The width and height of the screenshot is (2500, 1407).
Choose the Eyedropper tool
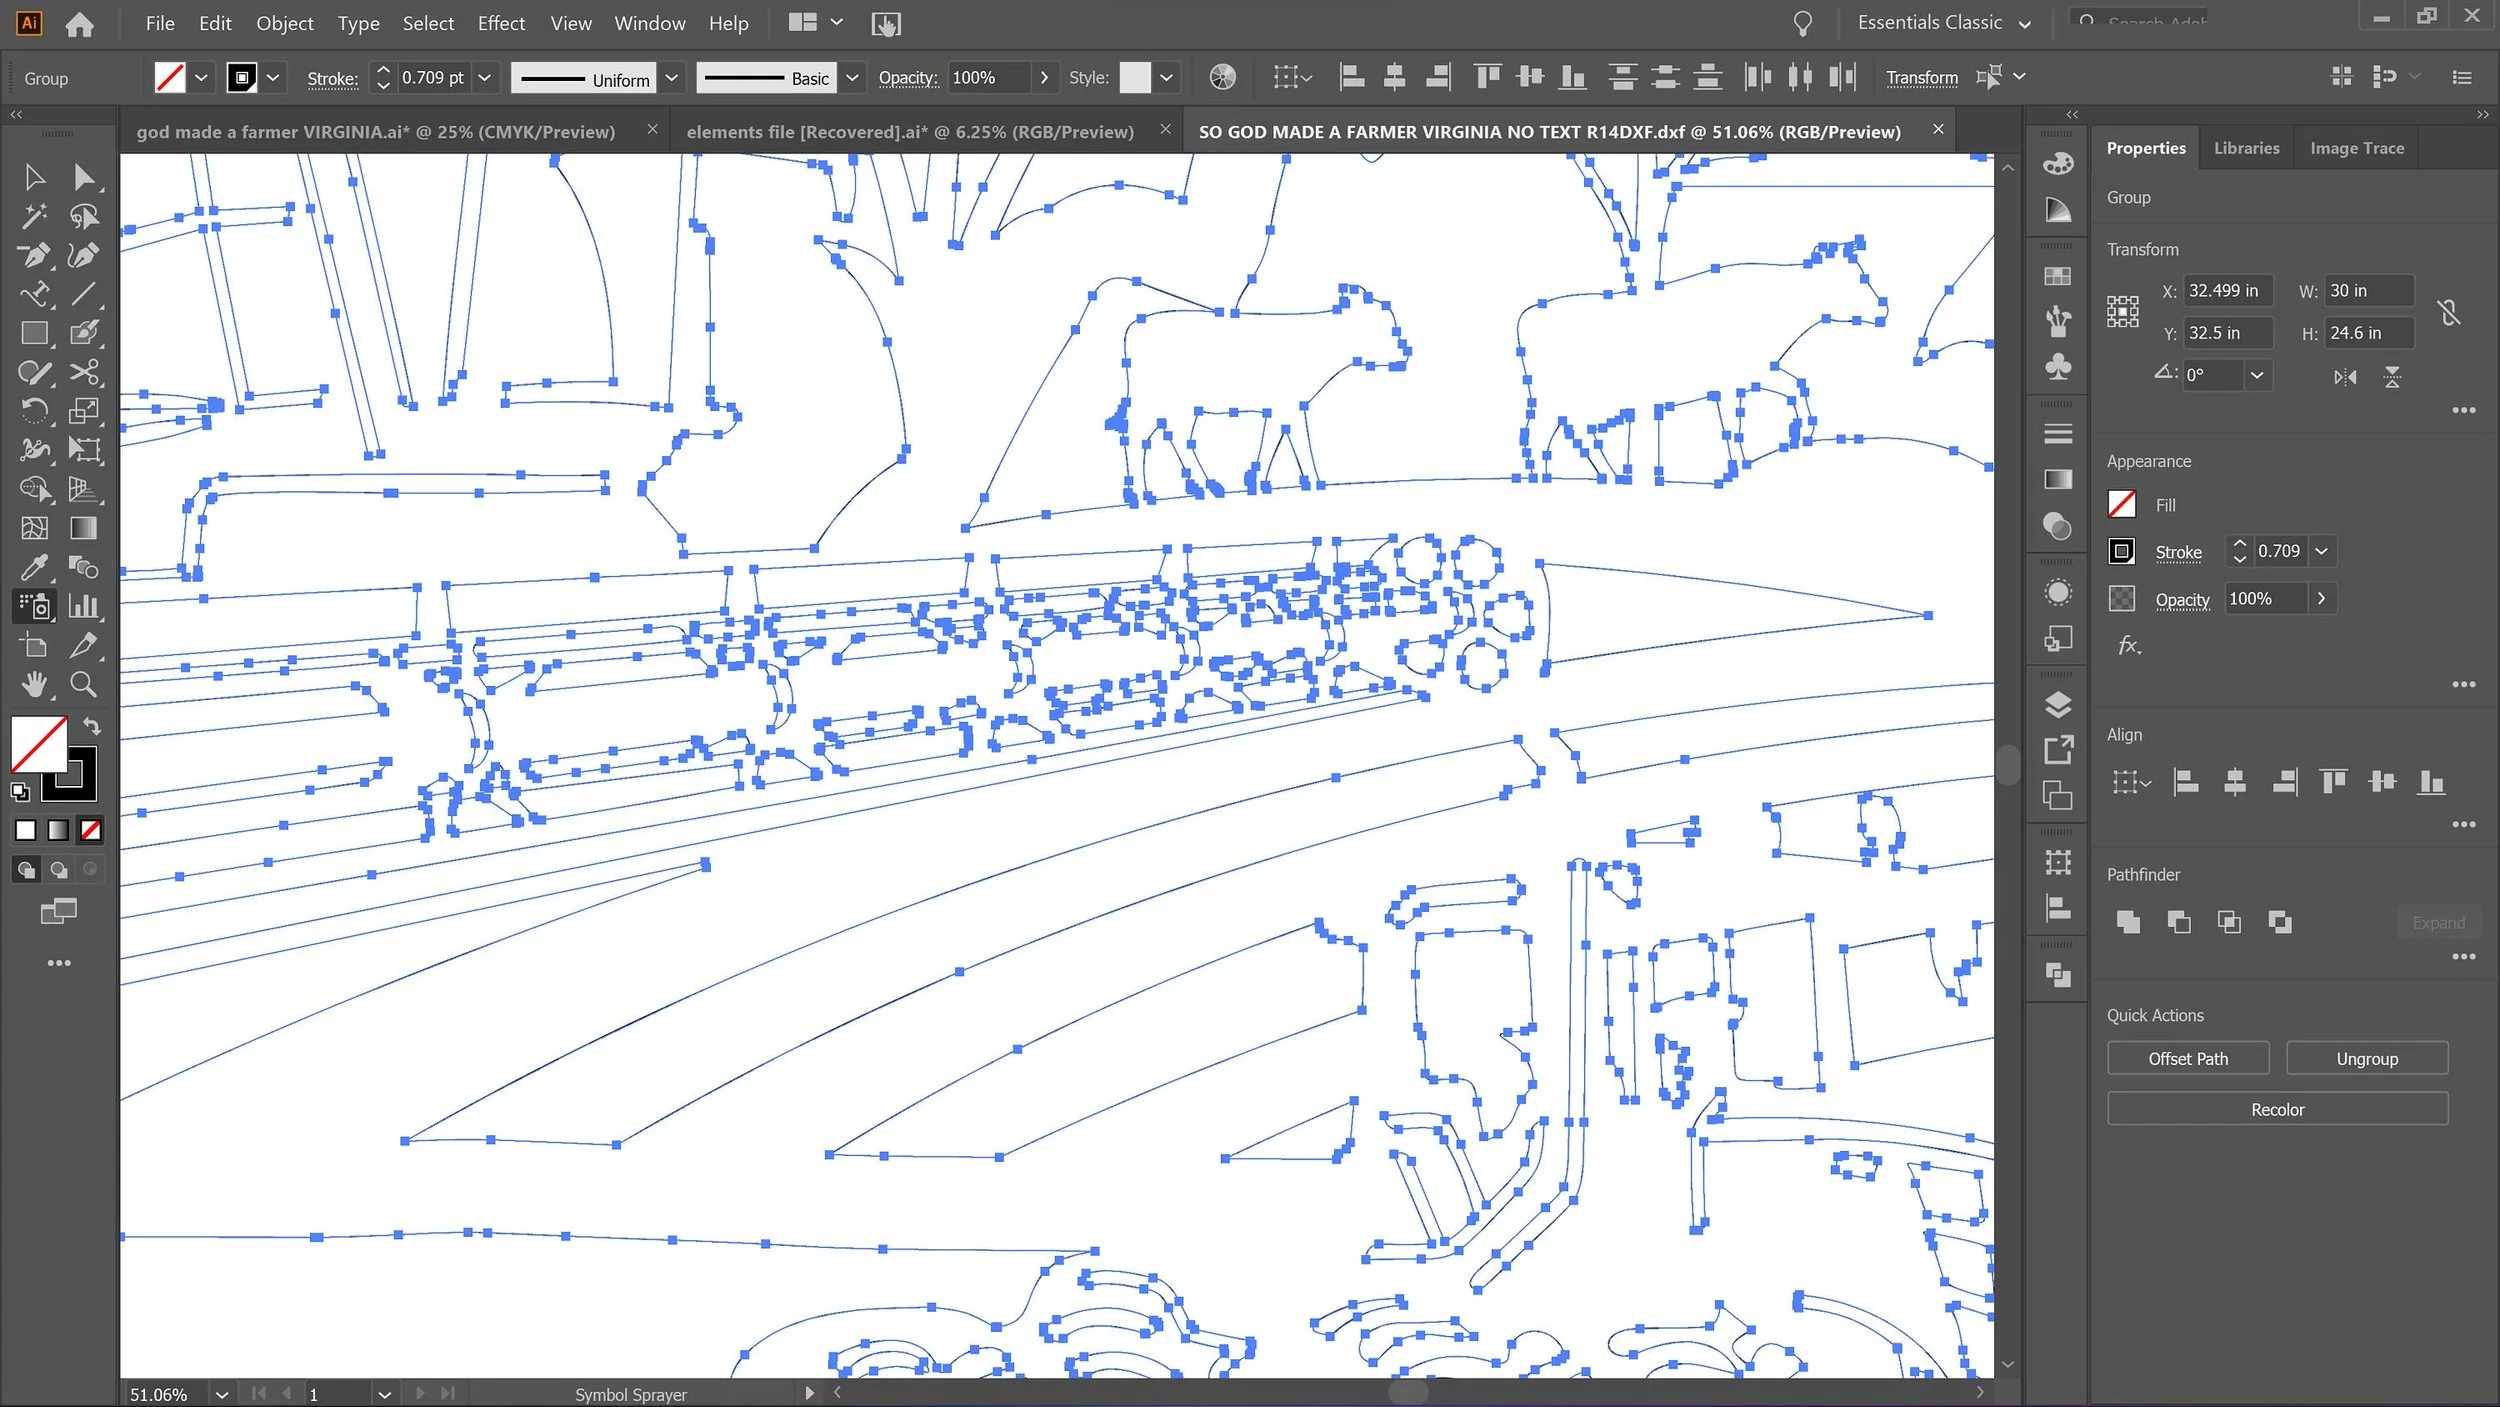[x=34, y=567]
